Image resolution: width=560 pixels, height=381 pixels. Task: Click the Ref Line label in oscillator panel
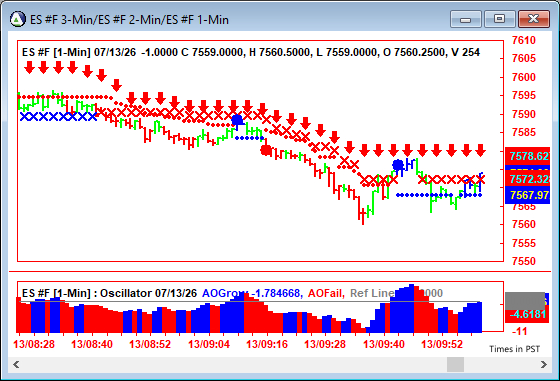coord(372,293)
